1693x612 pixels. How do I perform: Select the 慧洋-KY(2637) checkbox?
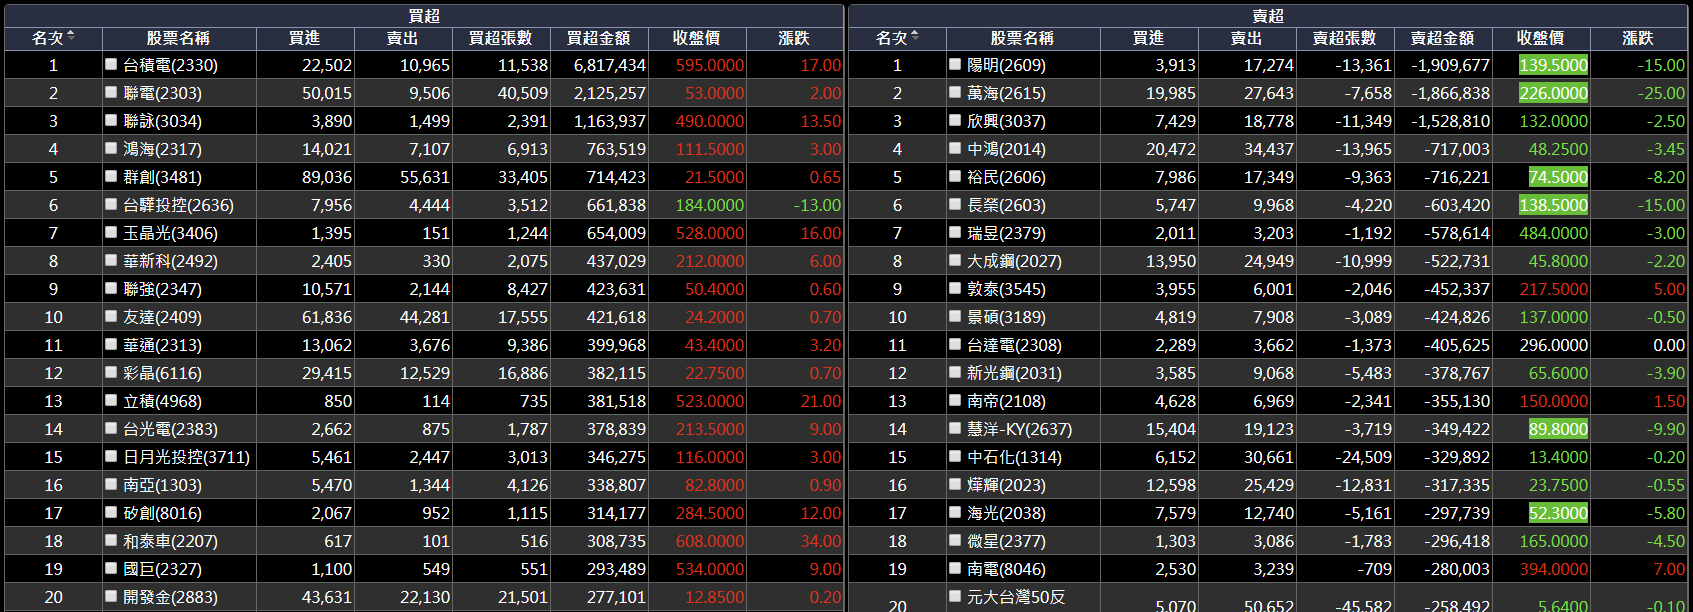955,428
